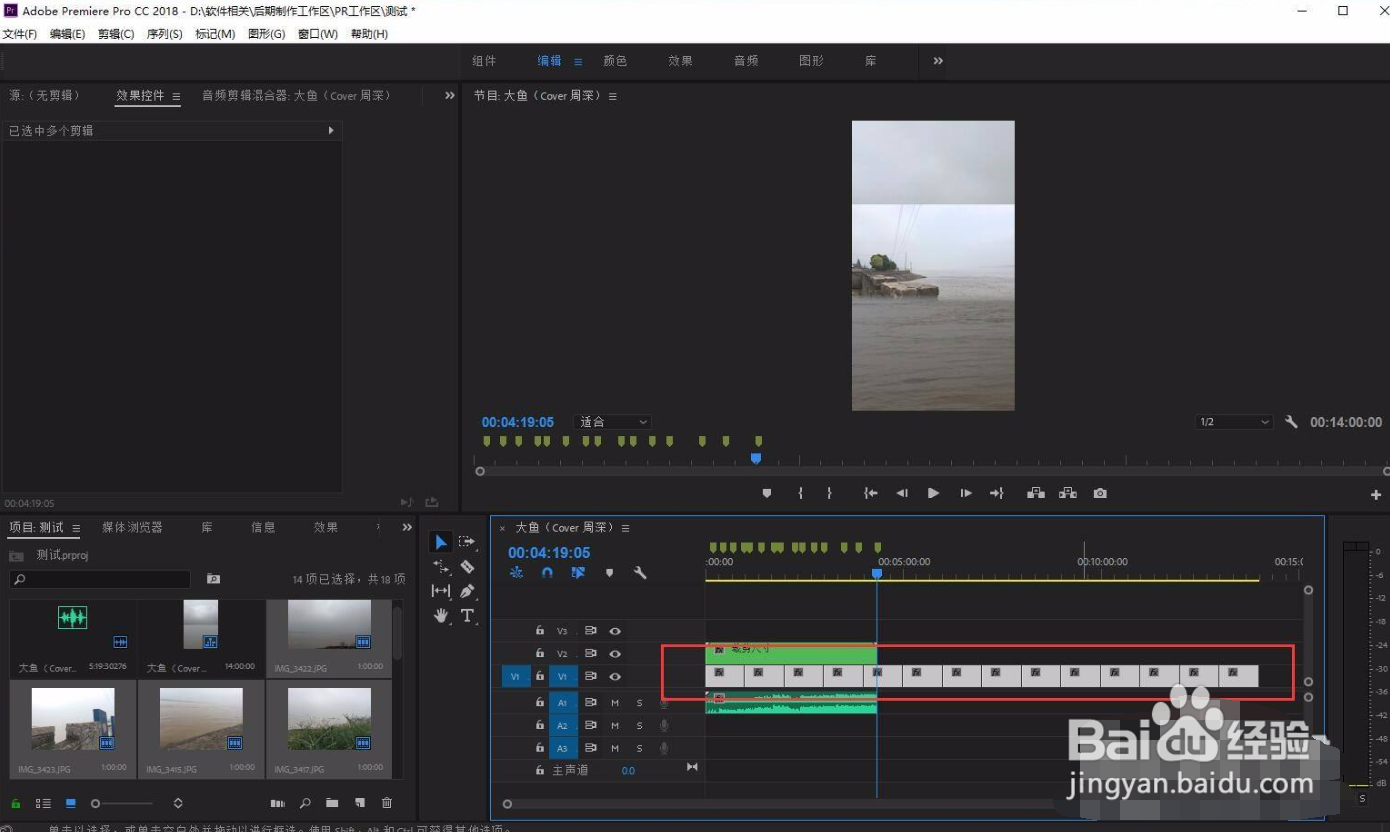This screenshot has height=832, width=1390.
Task: Play the program monitor sequence
Action: (933, 493)
